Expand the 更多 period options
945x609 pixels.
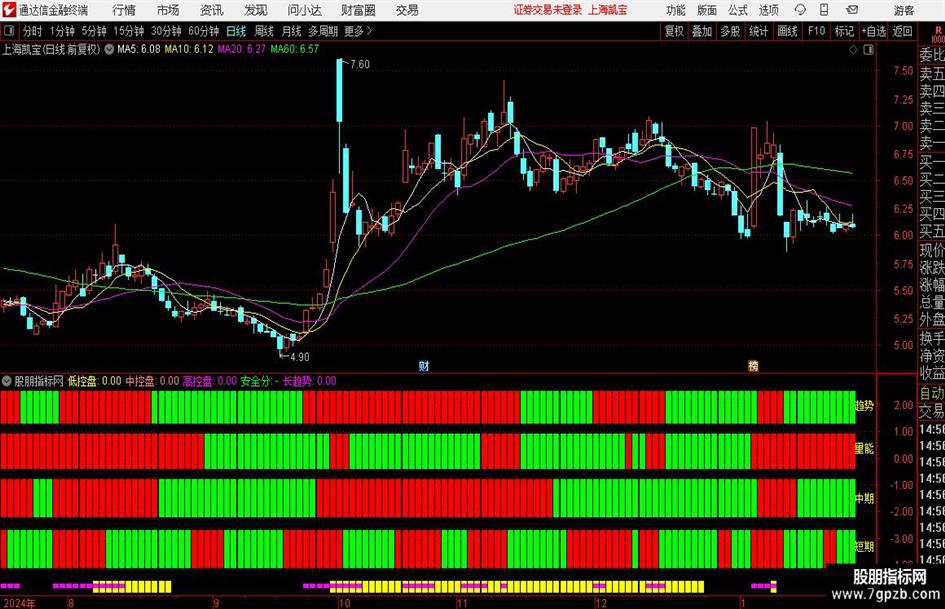point(358,31)
